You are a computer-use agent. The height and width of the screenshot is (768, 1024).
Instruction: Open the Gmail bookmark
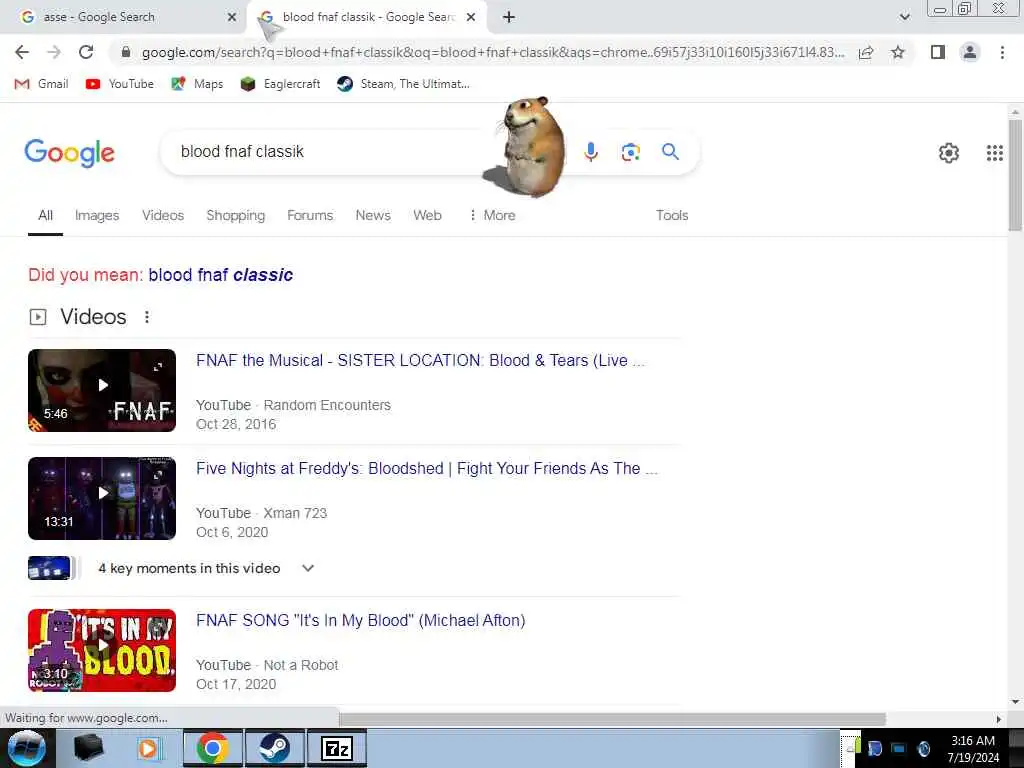41,84
